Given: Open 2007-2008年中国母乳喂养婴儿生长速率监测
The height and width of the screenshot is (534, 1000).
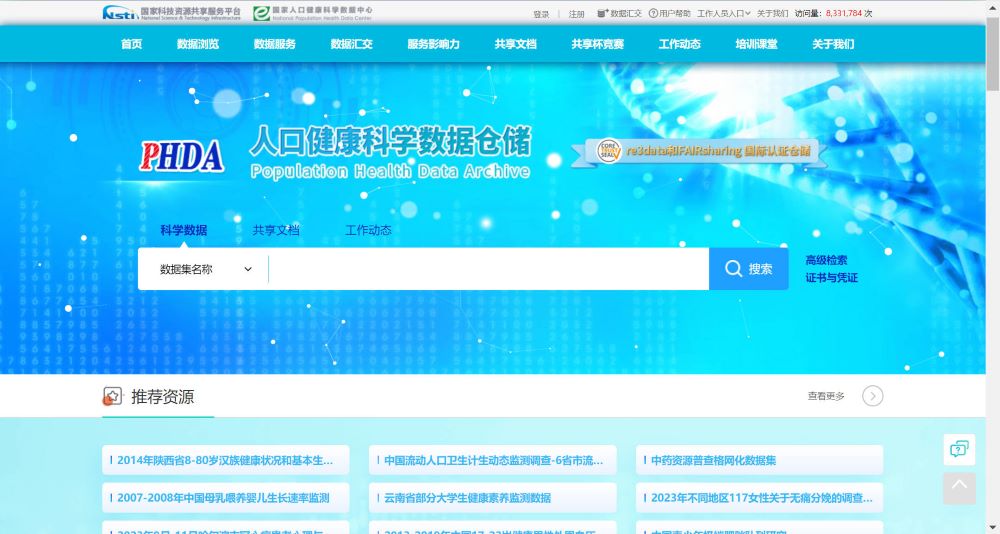Looking at the screenshot, I should (x=226, y=498).
